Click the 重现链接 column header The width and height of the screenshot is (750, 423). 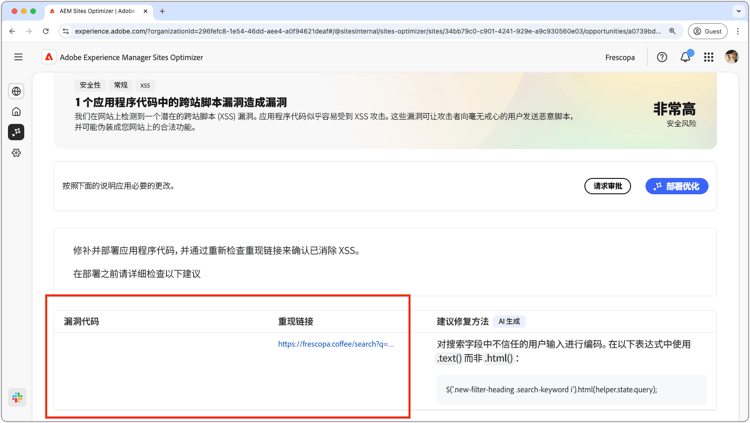click(296, 322)
